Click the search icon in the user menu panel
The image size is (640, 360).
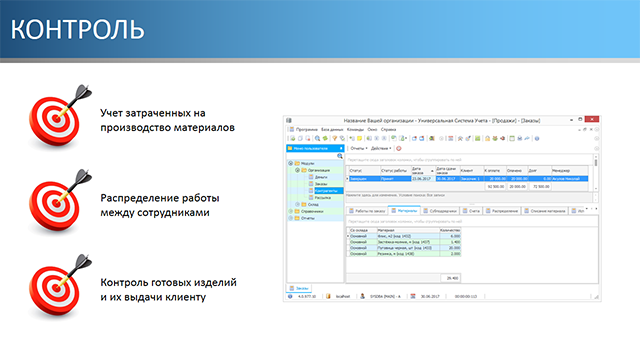tap(340, 156)
